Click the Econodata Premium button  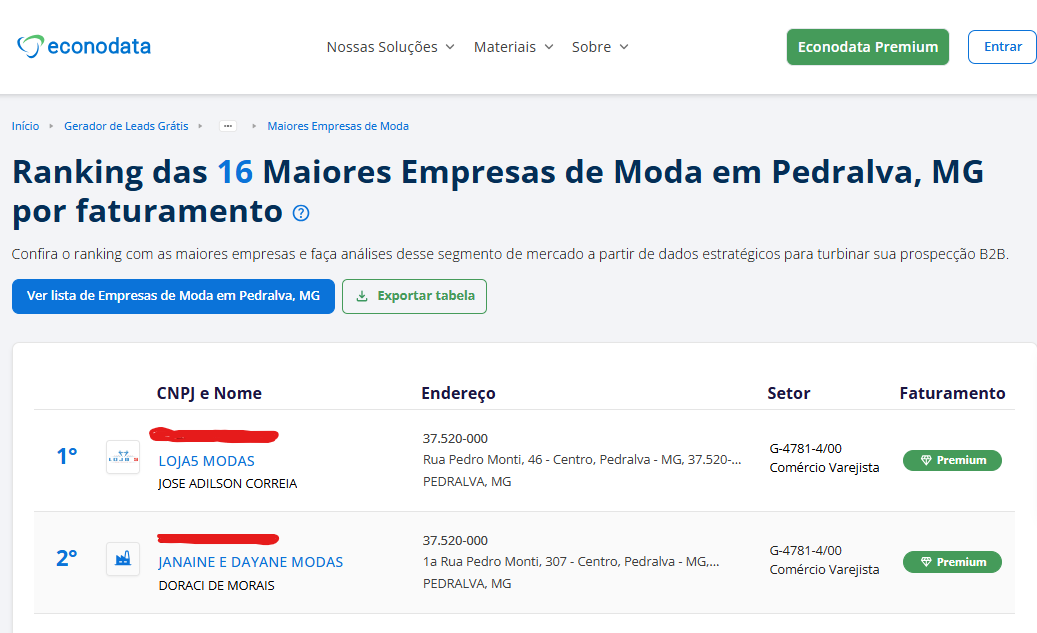(x=867, y=47)
